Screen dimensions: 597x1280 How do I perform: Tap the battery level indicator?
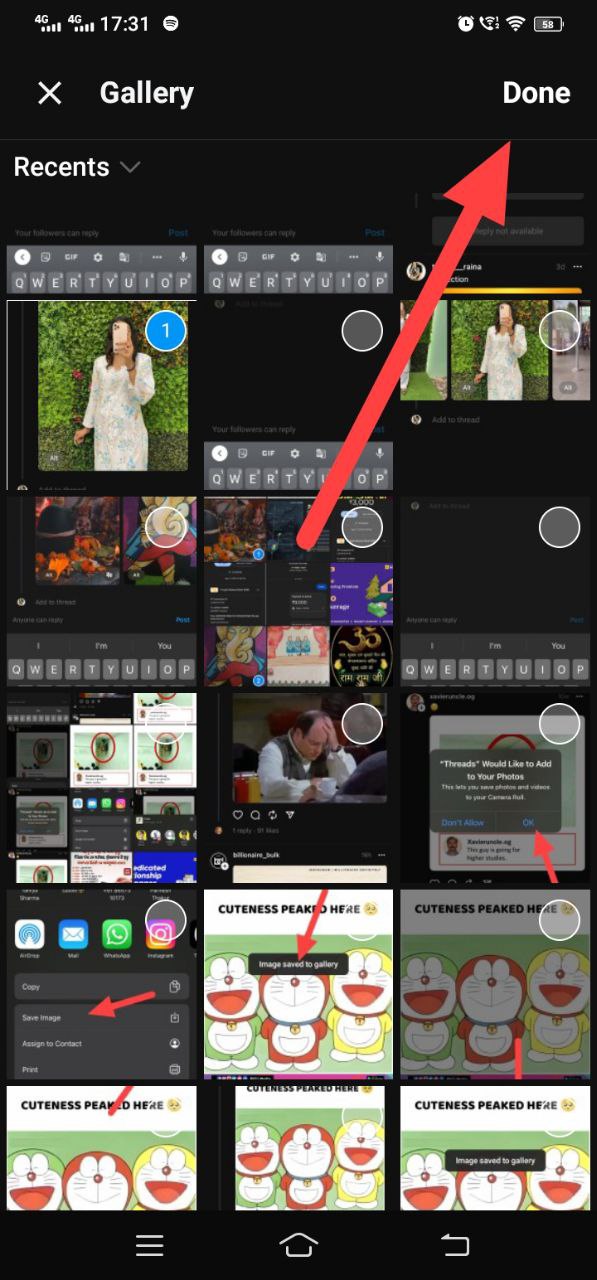click(548, 24)
